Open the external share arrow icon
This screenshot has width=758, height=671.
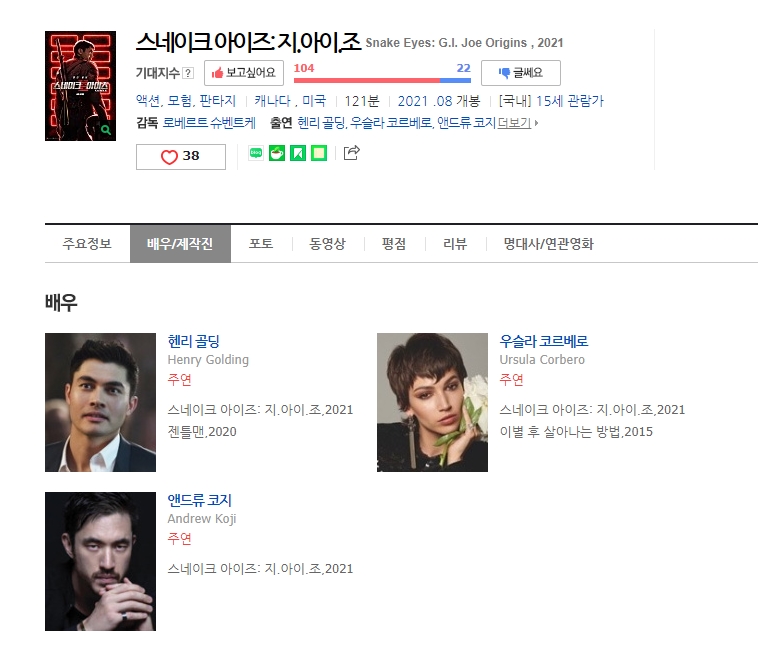pos(351,153)
